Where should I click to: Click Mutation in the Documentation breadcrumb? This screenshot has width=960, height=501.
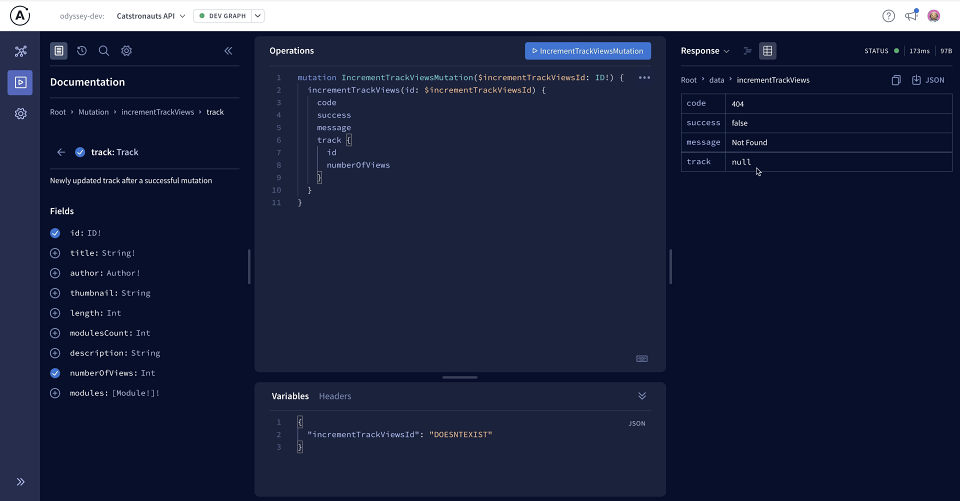click(94, 112)
